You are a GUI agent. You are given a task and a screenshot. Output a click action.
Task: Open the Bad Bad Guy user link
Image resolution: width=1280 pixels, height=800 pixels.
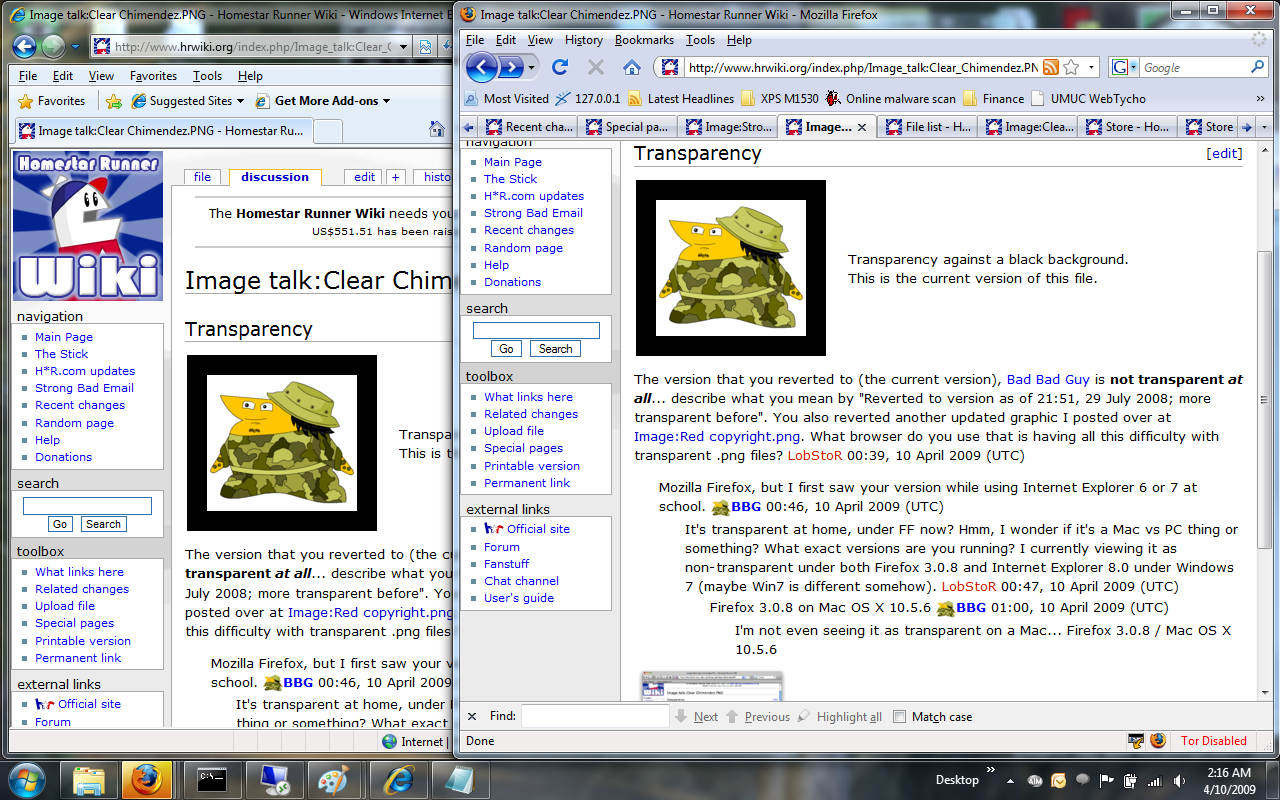pos(1048,380)
